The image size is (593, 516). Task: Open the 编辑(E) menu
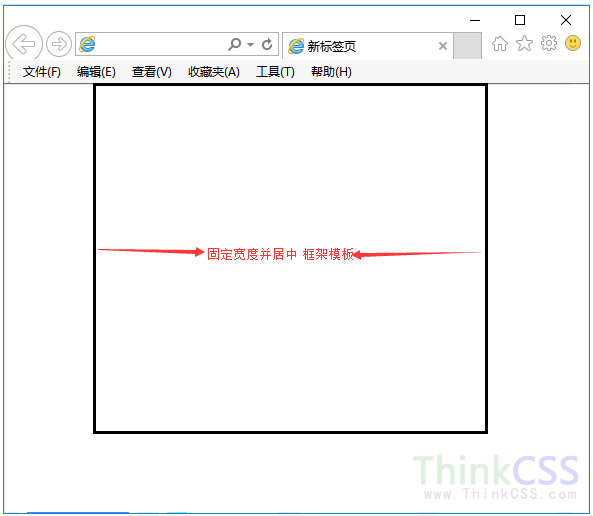pos(96,71)
